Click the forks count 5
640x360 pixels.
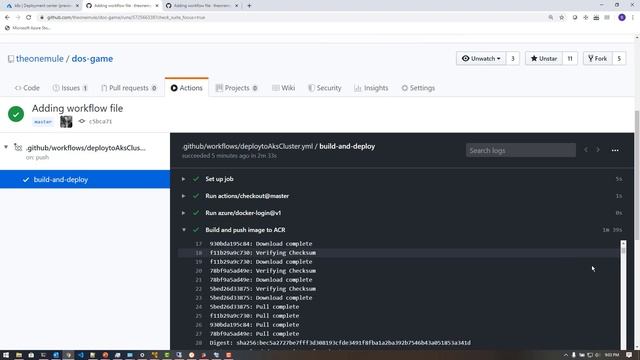click(x=619, y=58)
